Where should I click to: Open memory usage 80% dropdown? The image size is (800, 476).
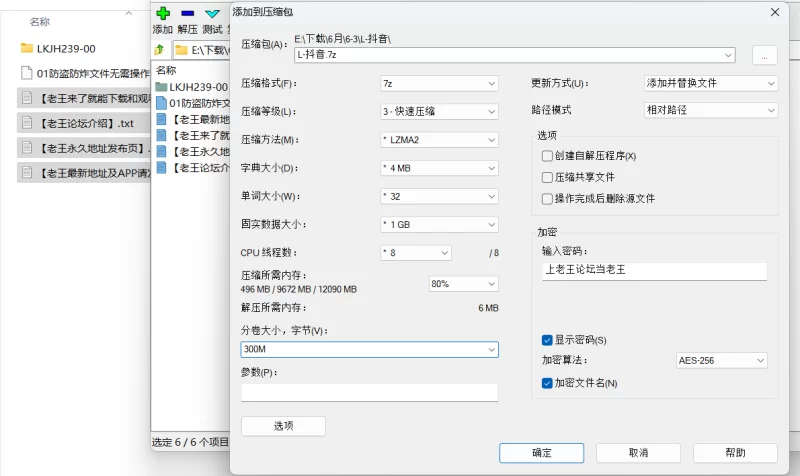463,284
